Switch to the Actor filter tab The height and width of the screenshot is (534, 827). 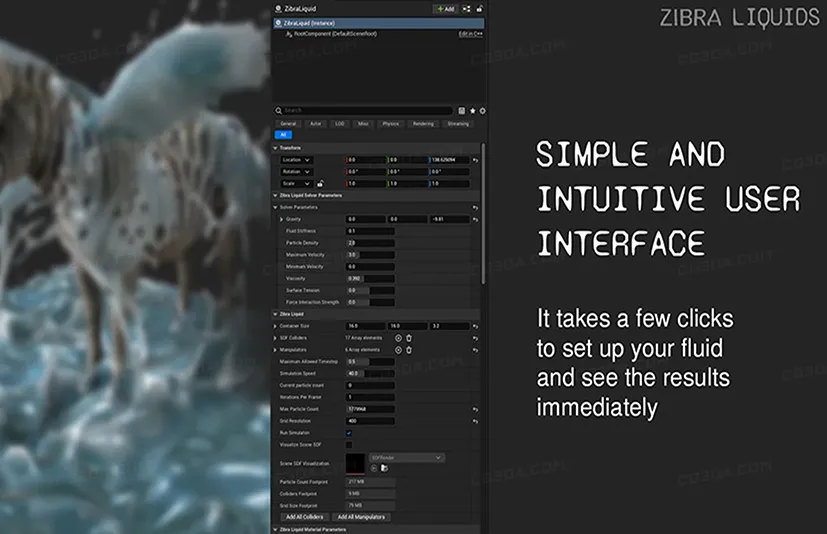point(315,124)
